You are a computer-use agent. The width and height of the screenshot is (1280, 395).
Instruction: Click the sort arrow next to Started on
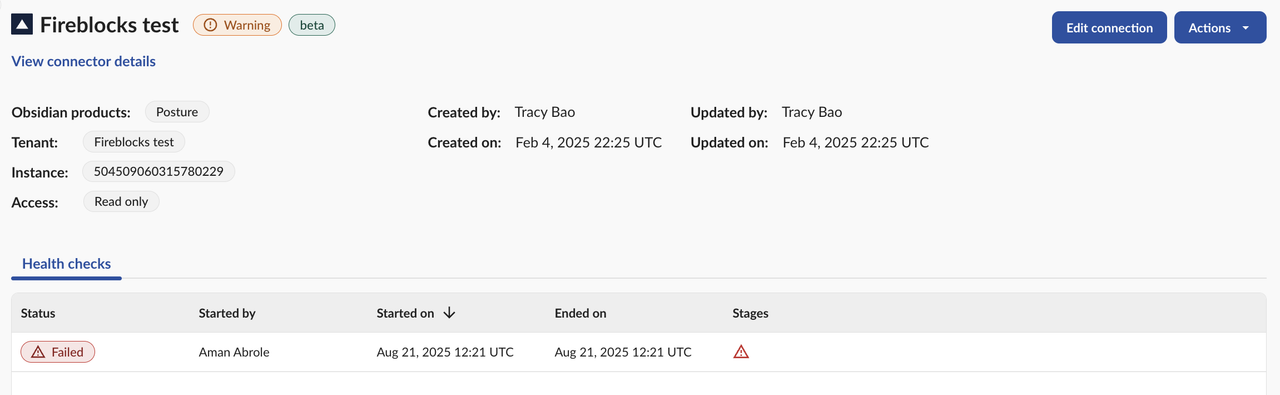click(x=449, y=313)
